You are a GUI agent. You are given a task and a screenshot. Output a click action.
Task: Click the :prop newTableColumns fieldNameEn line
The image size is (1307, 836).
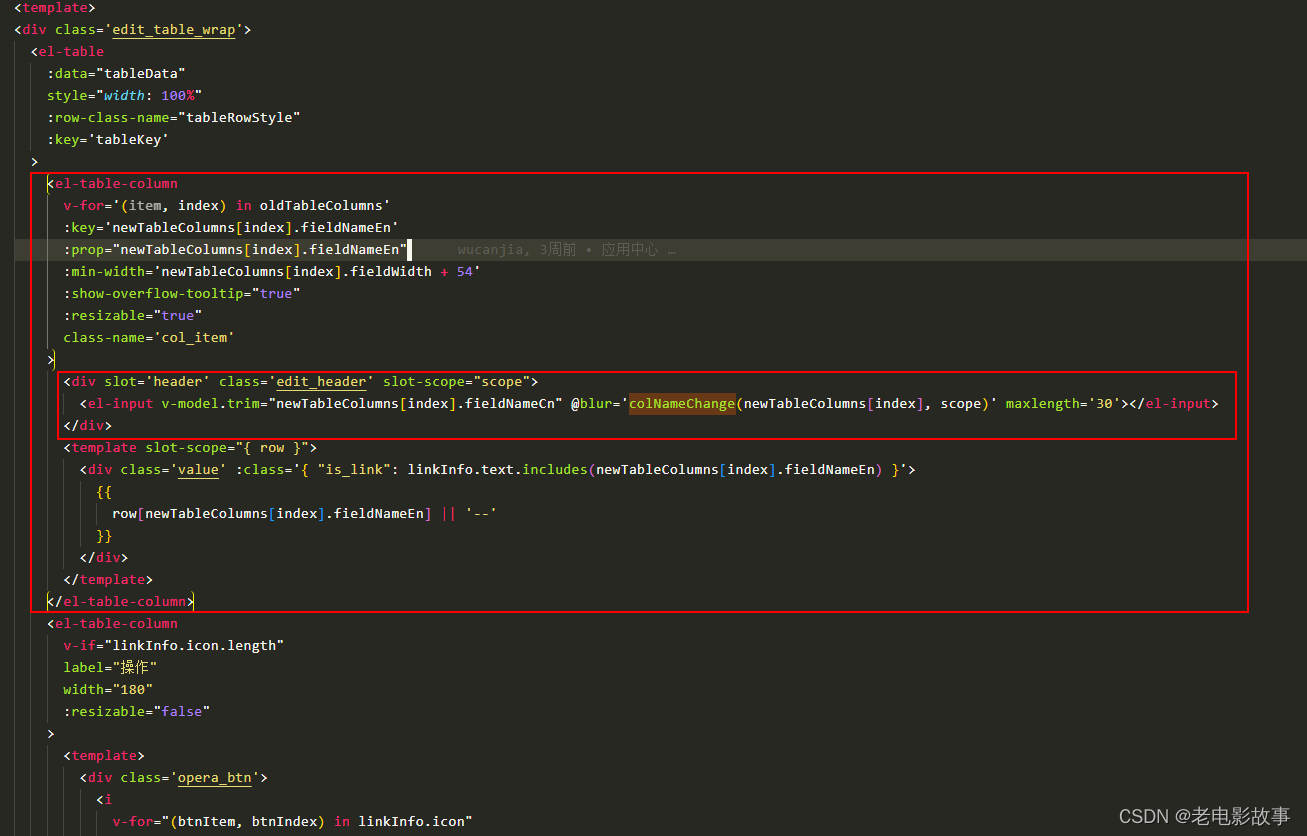pyautogui.click(x=235, y=249)
